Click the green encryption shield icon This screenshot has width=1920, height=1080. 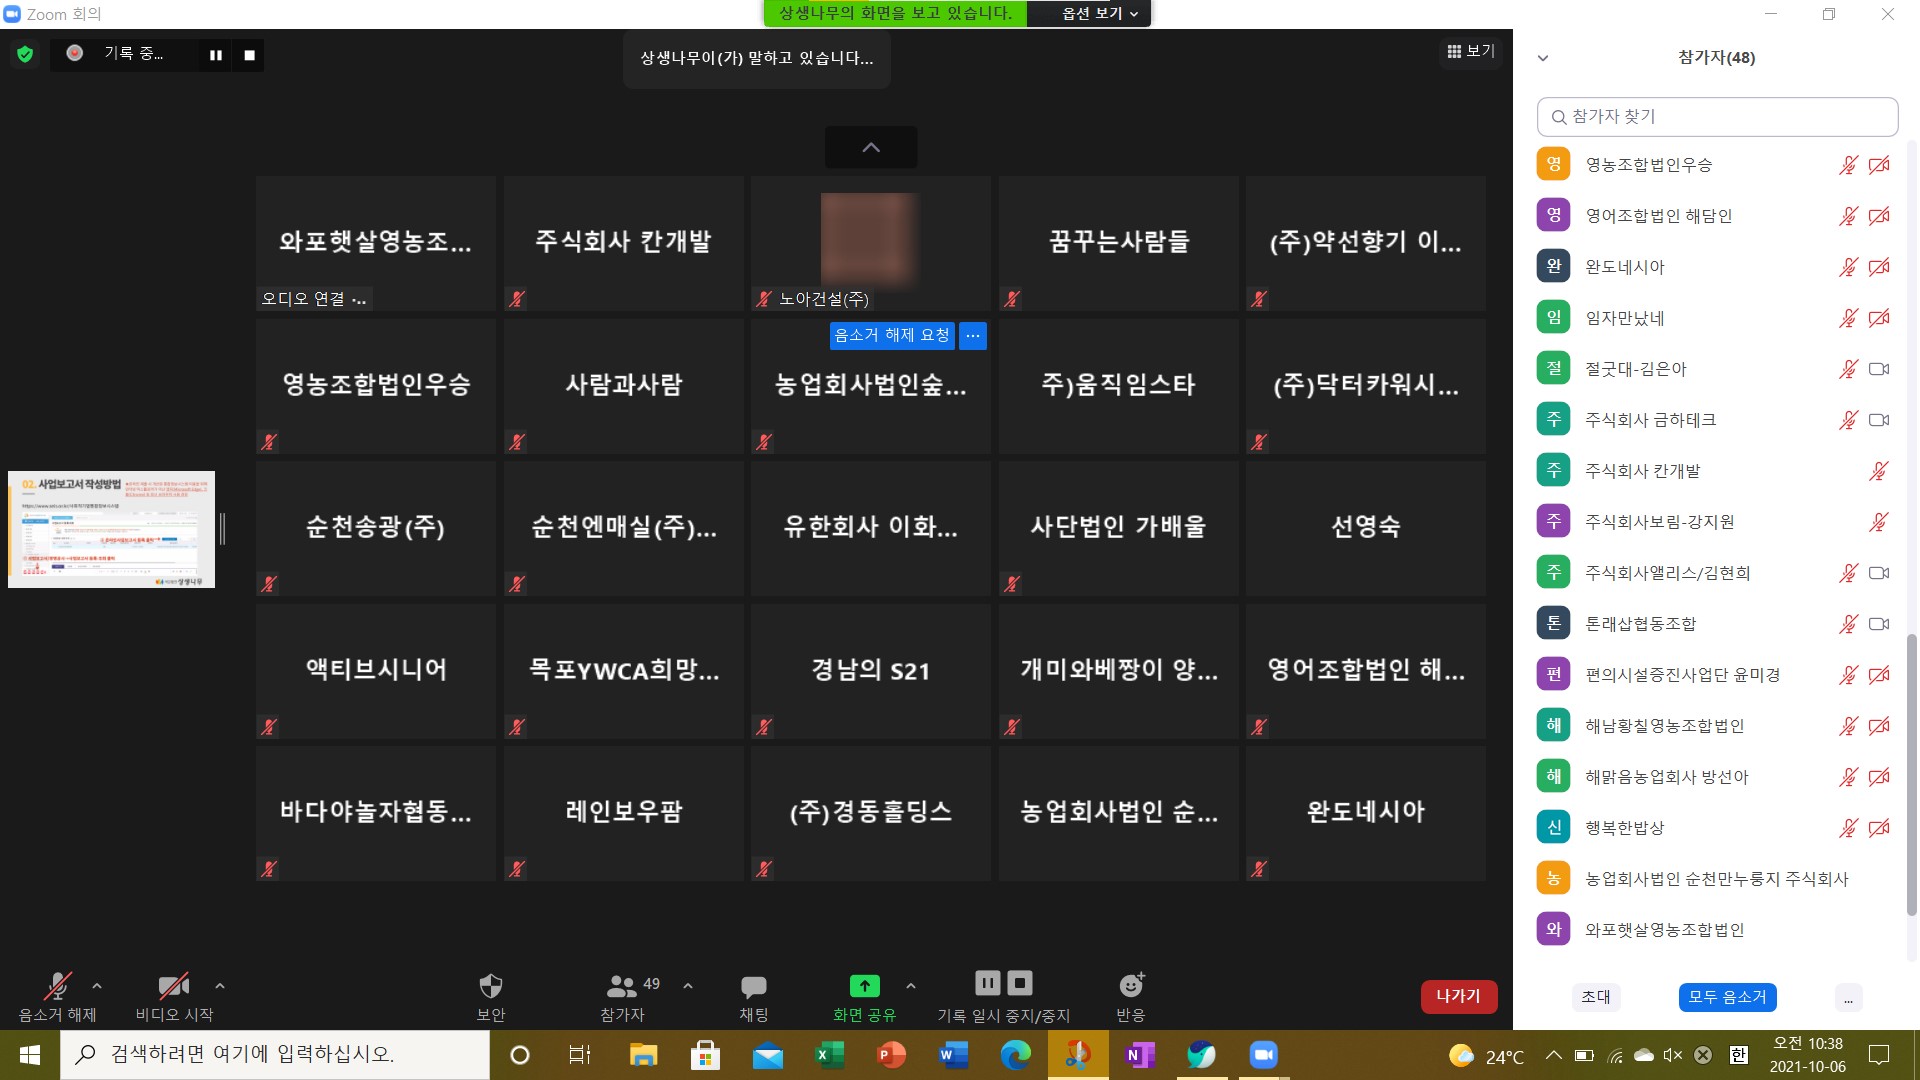25,54
